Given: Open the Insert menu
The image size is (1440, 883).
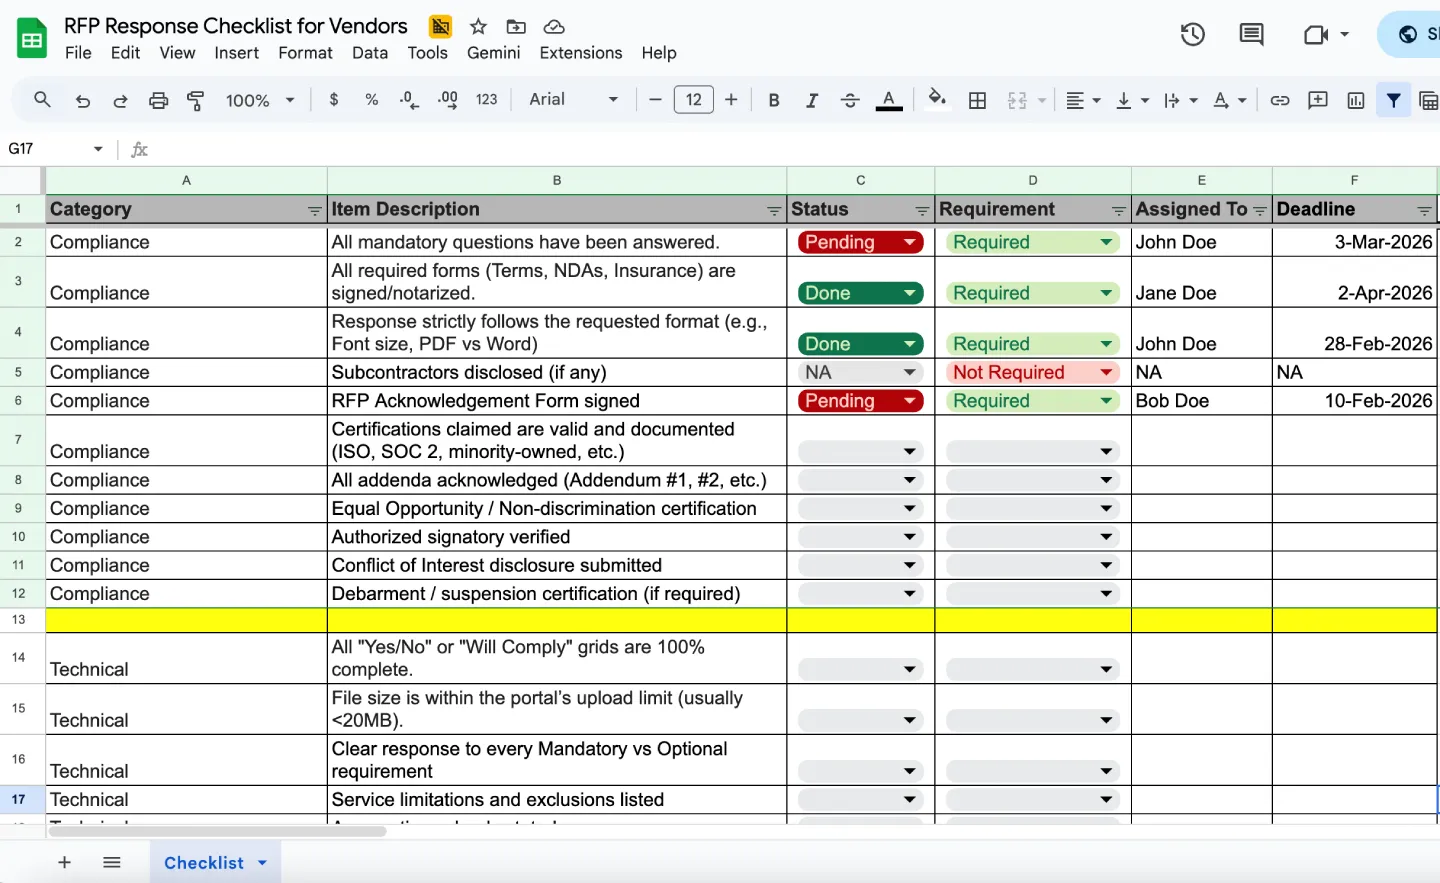Looking at the screenshot, I should pyautogui.click(x=236, y=53).
